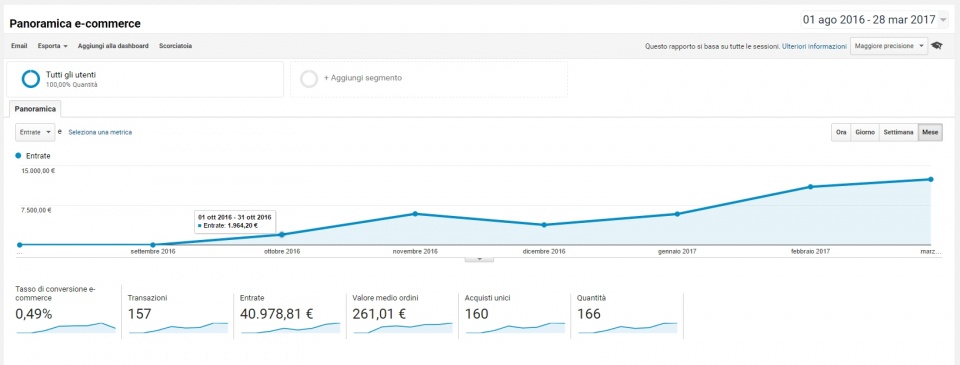Click the Quantità sparkline chart
Viewport: 960px width, 365px height.
(628, 328)
